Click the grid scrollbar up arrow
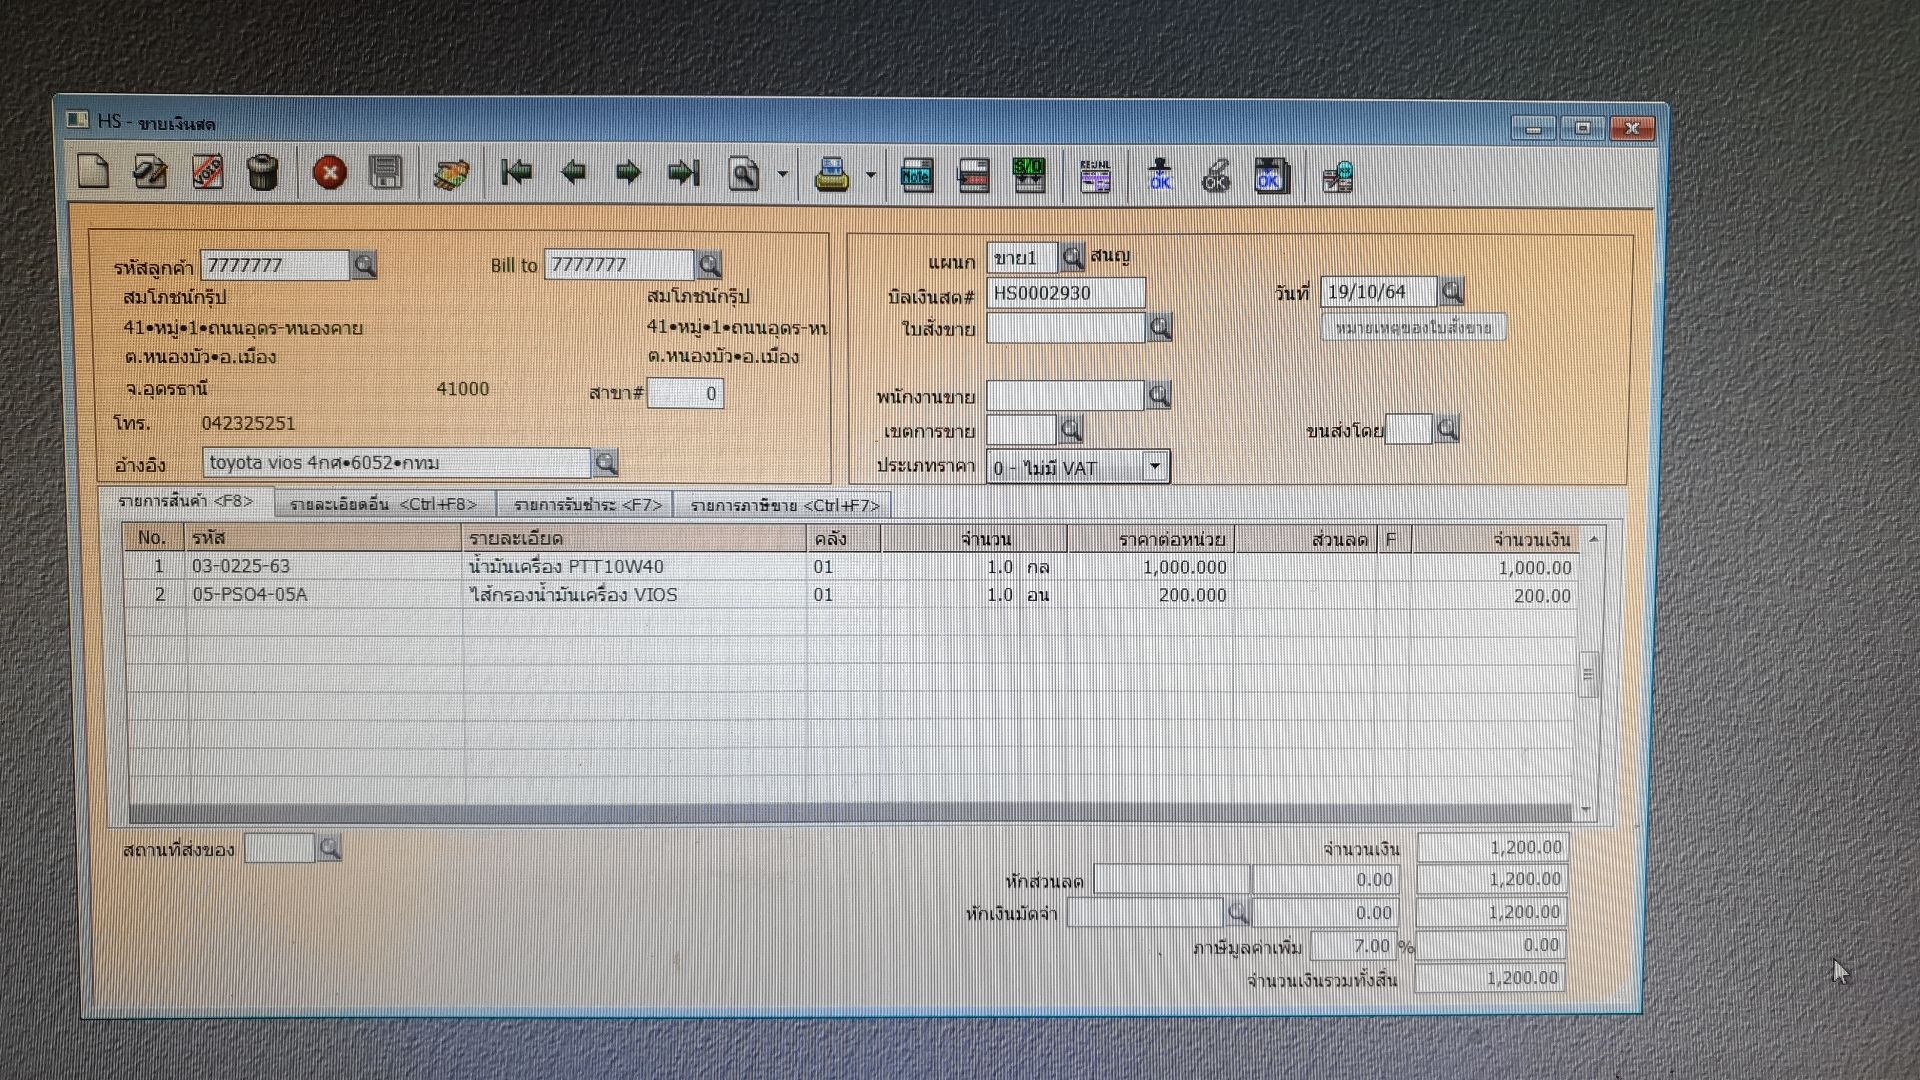The image size is (1920, 1080). (x=1593, y=539)
